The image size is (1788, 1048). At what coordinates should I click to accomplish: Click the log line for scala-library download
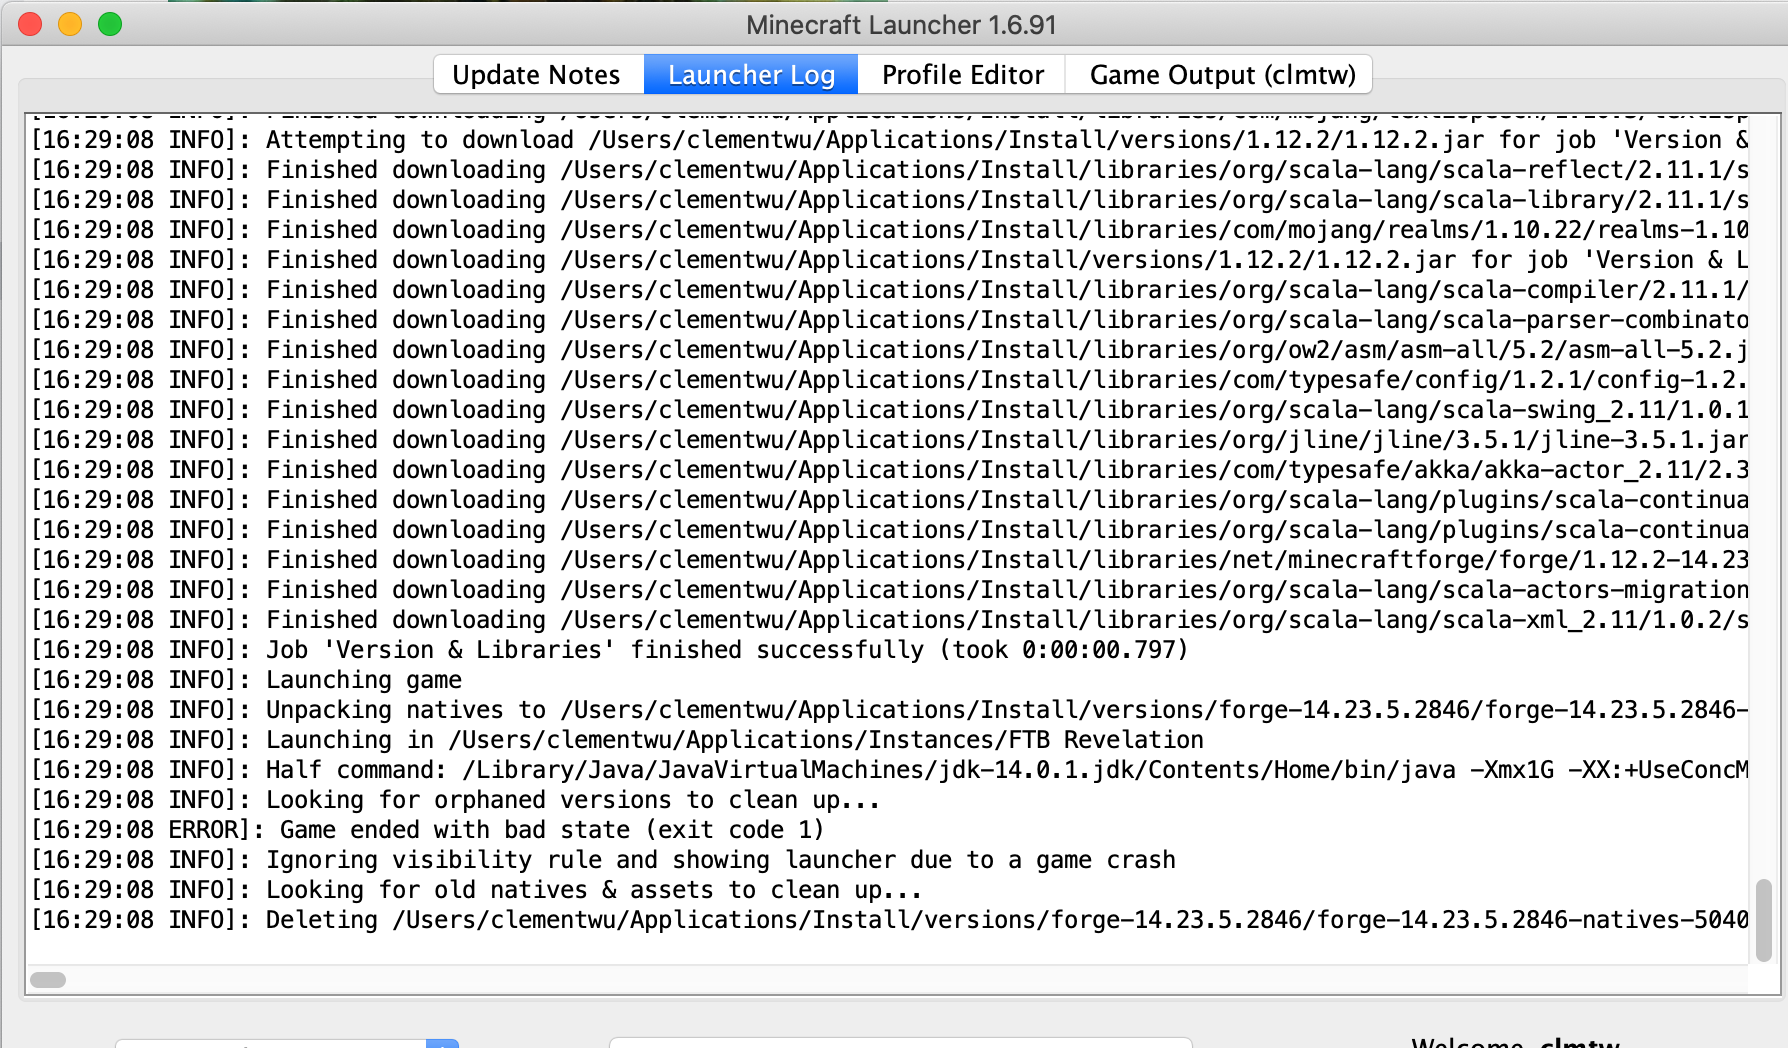tap(890, 200)
